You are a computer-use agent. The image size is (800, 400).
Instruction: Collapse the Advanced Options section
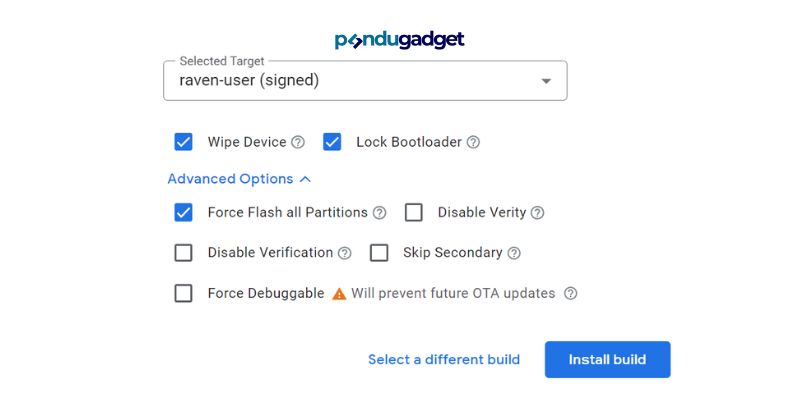(239, 179)
